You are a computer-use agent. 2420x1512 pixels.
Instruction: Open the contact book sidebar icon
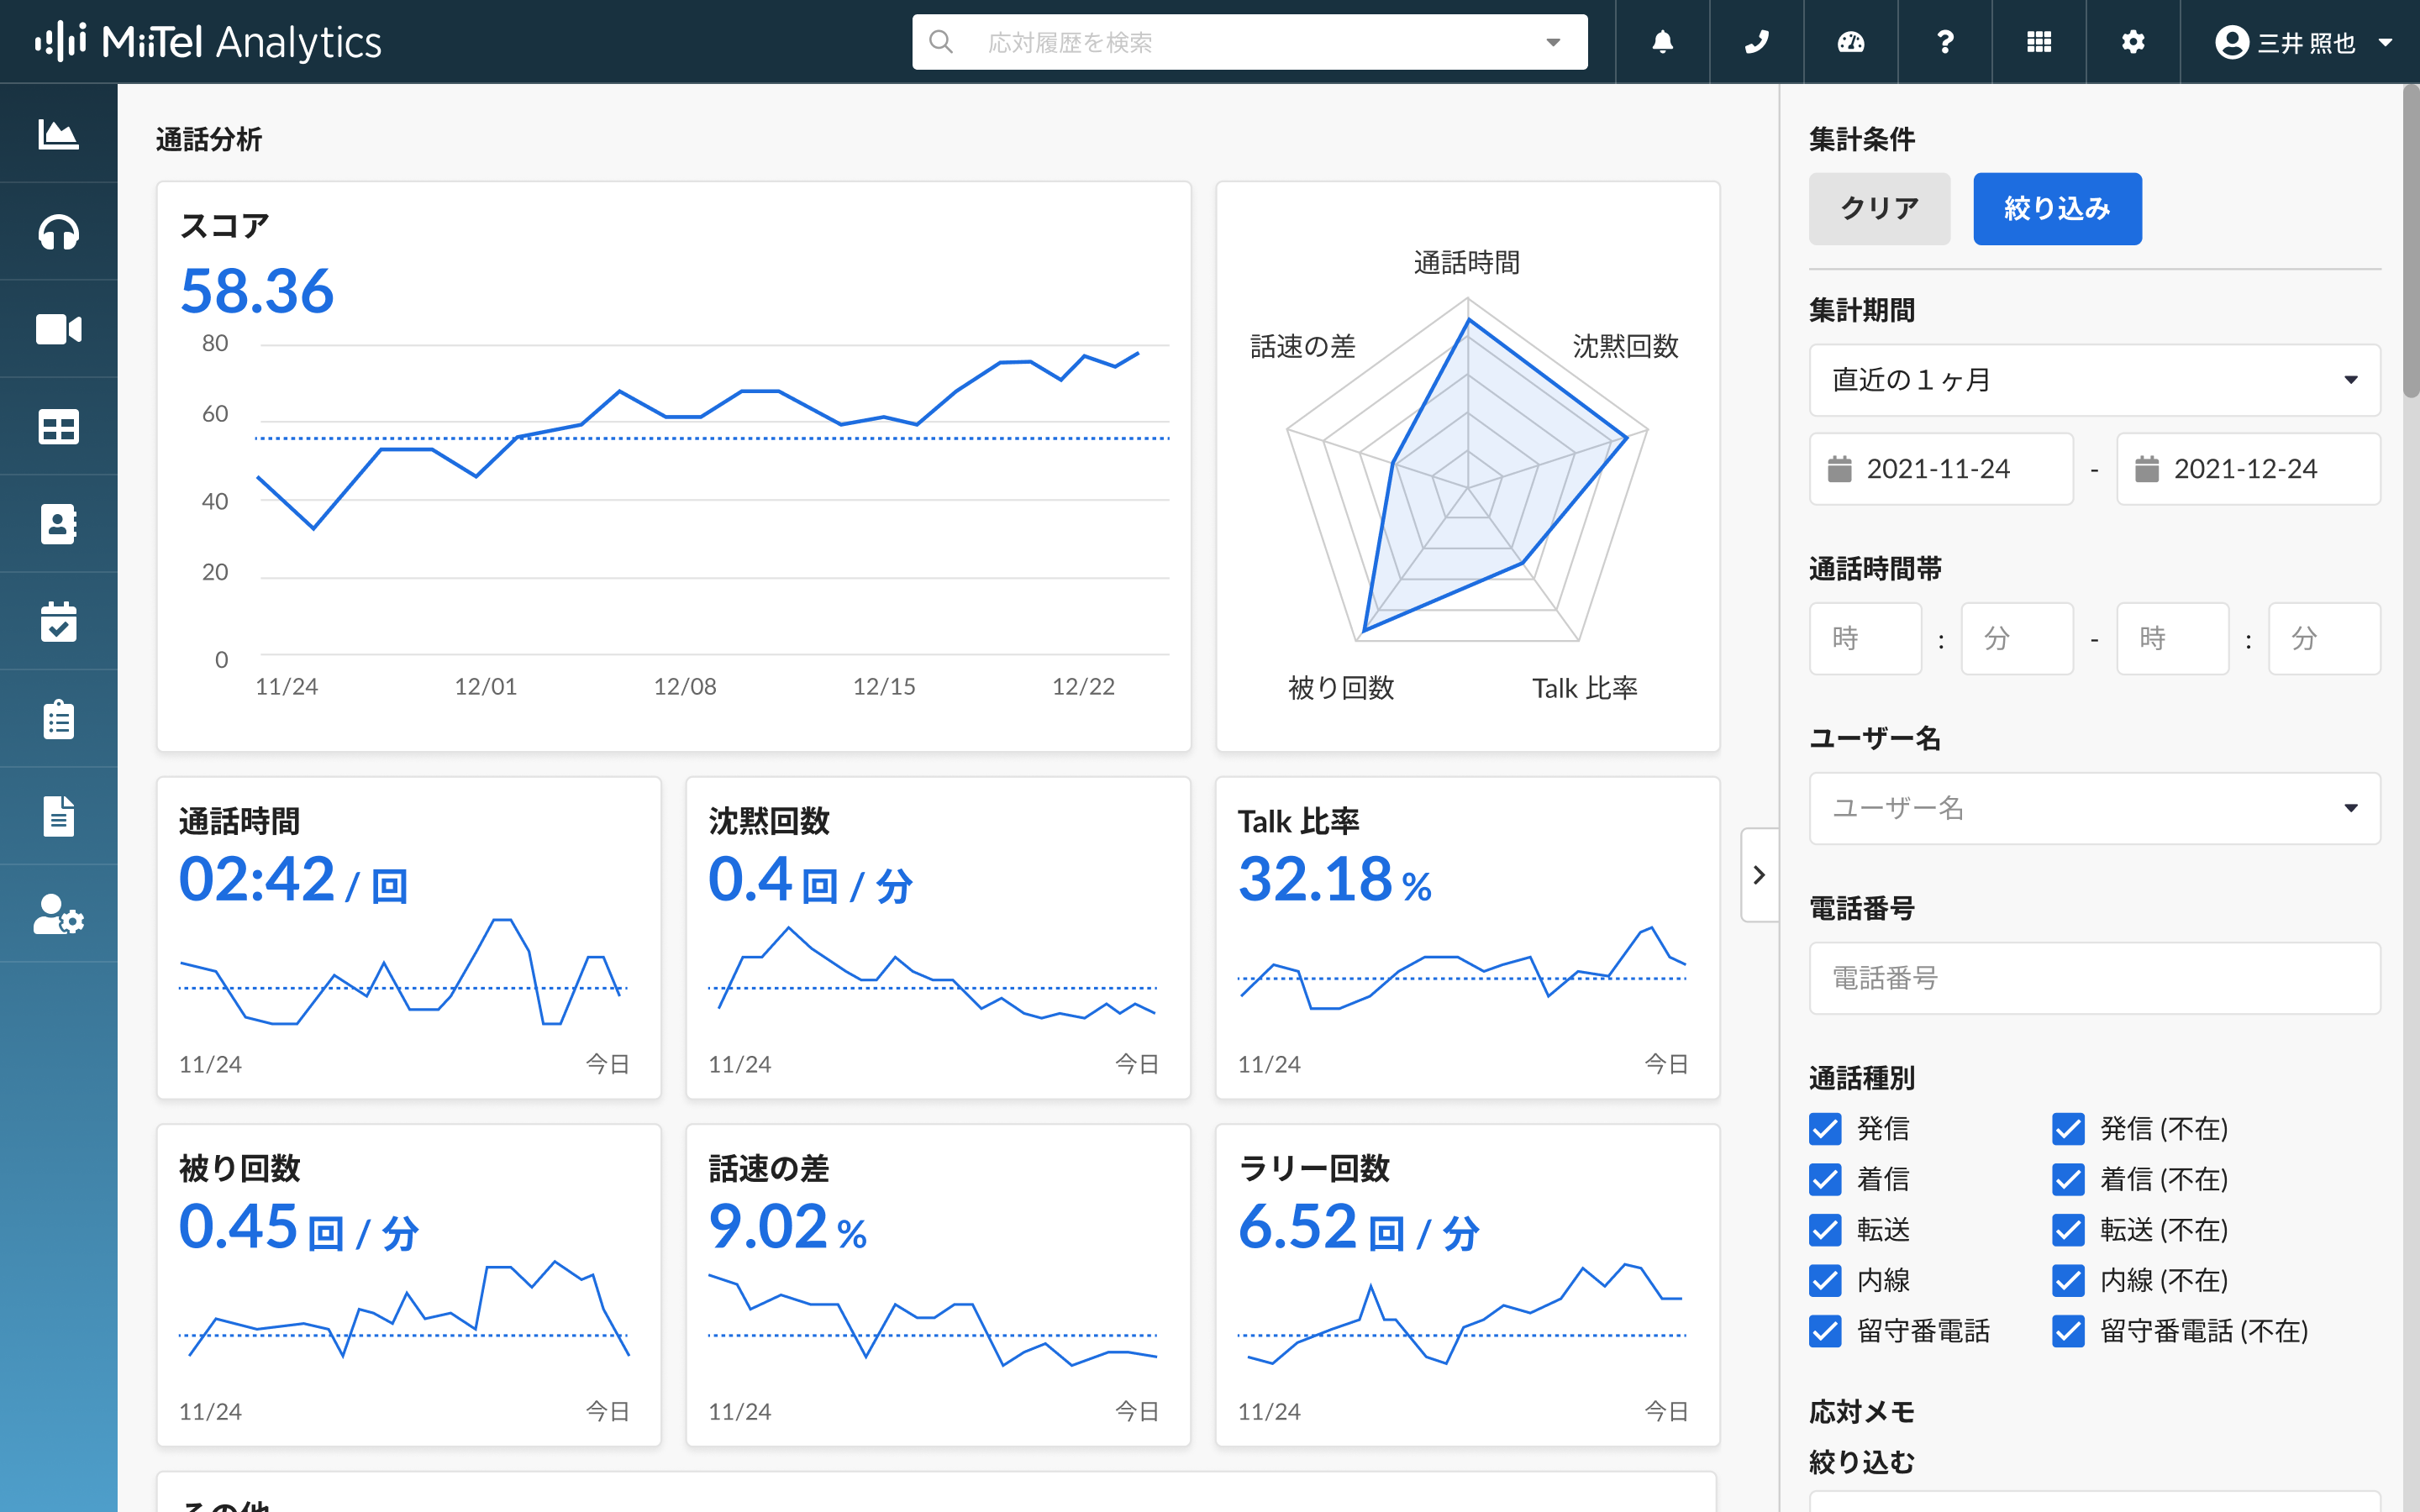pyautogui.click(x=58, y=524)
